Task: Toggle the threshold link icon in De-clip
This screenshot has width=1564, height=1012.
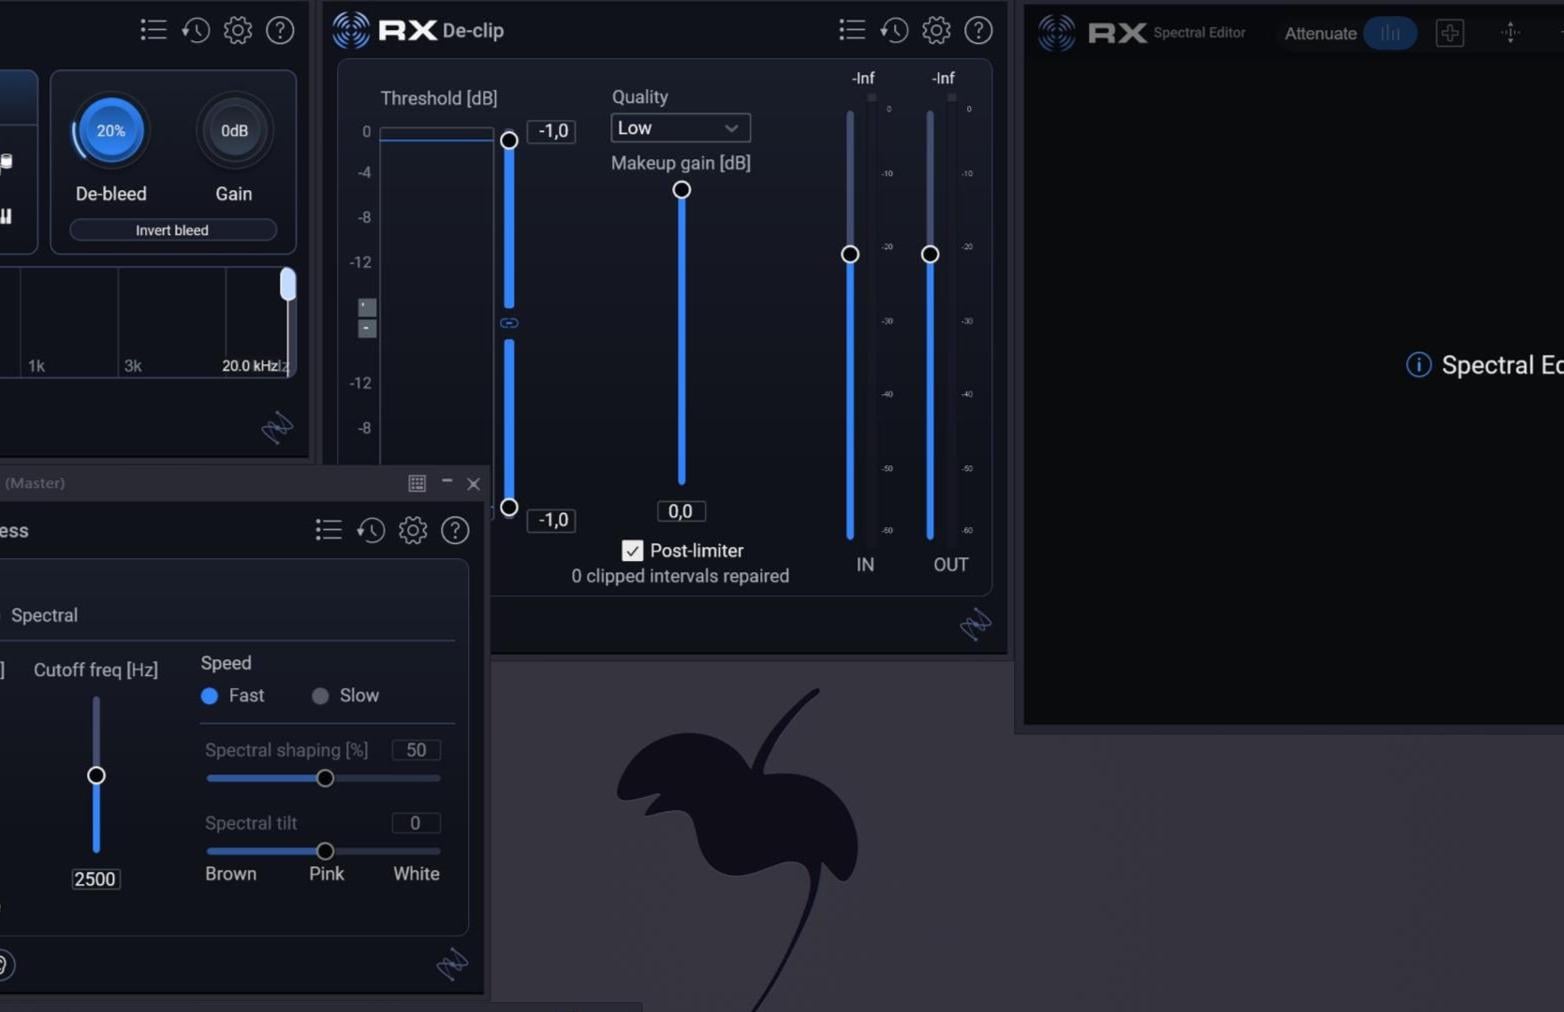Action: pyautogui.click(x=509, y=323)
